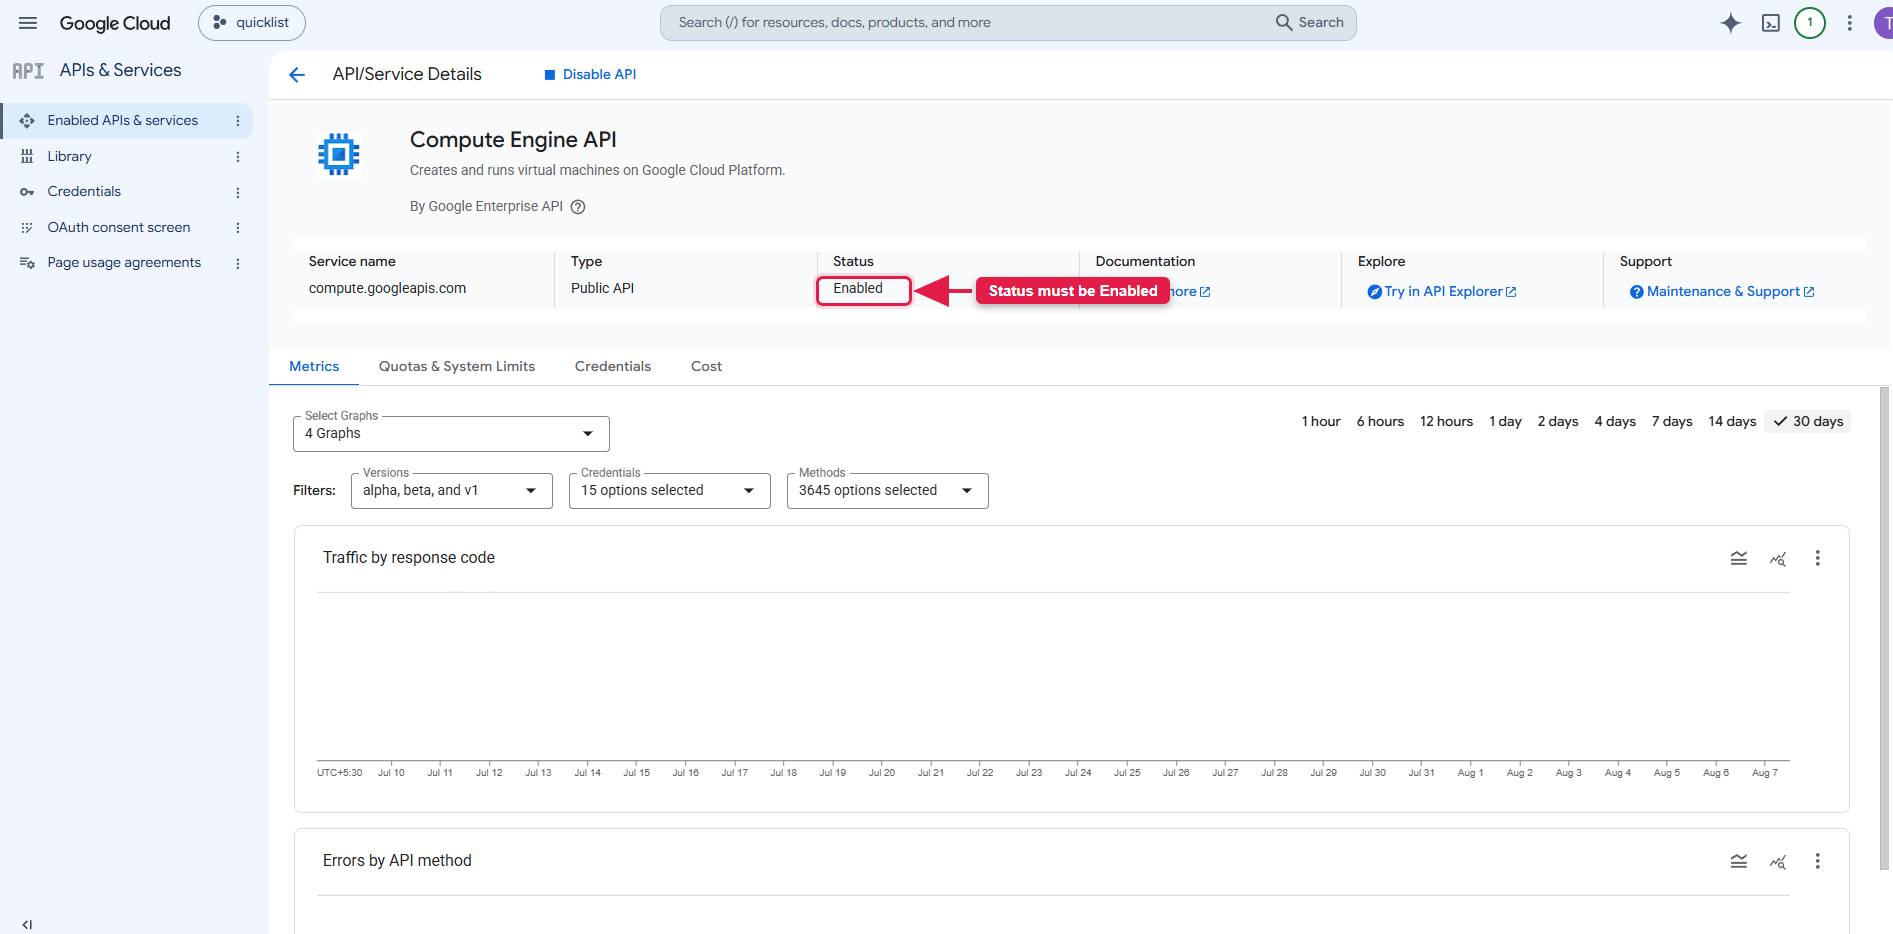Switch to Quotas & System Limits tab
The image size is (1893, 934).
click(x=457, y=367)
